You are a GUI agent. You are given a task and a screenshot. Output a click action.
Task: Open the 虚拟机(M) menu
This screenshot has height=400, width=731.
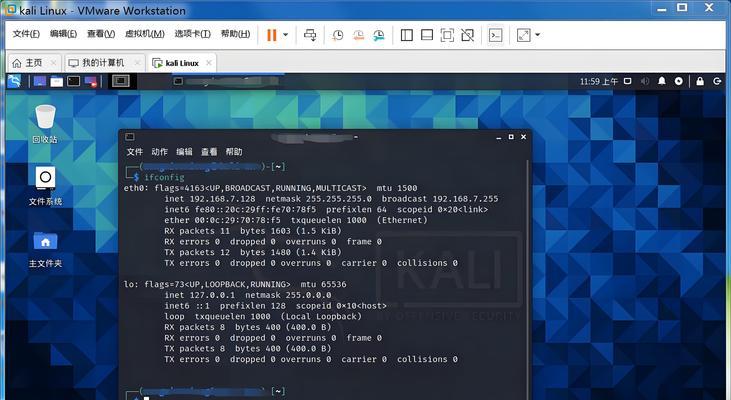[145, 34]
